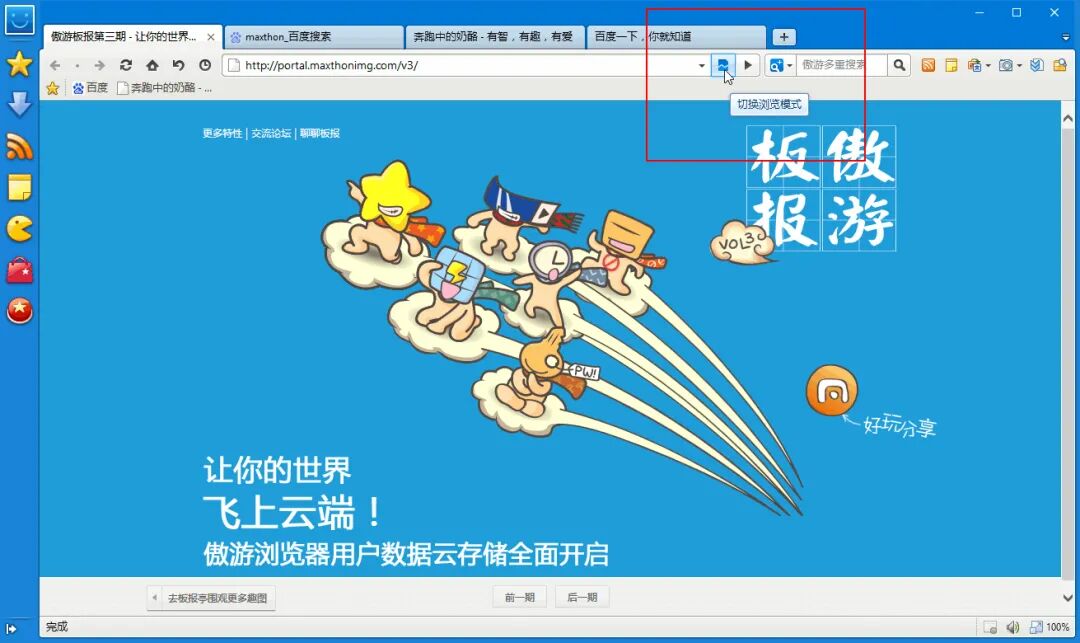
Task: Click the scrollbar down arrow
Action: 1068,598
